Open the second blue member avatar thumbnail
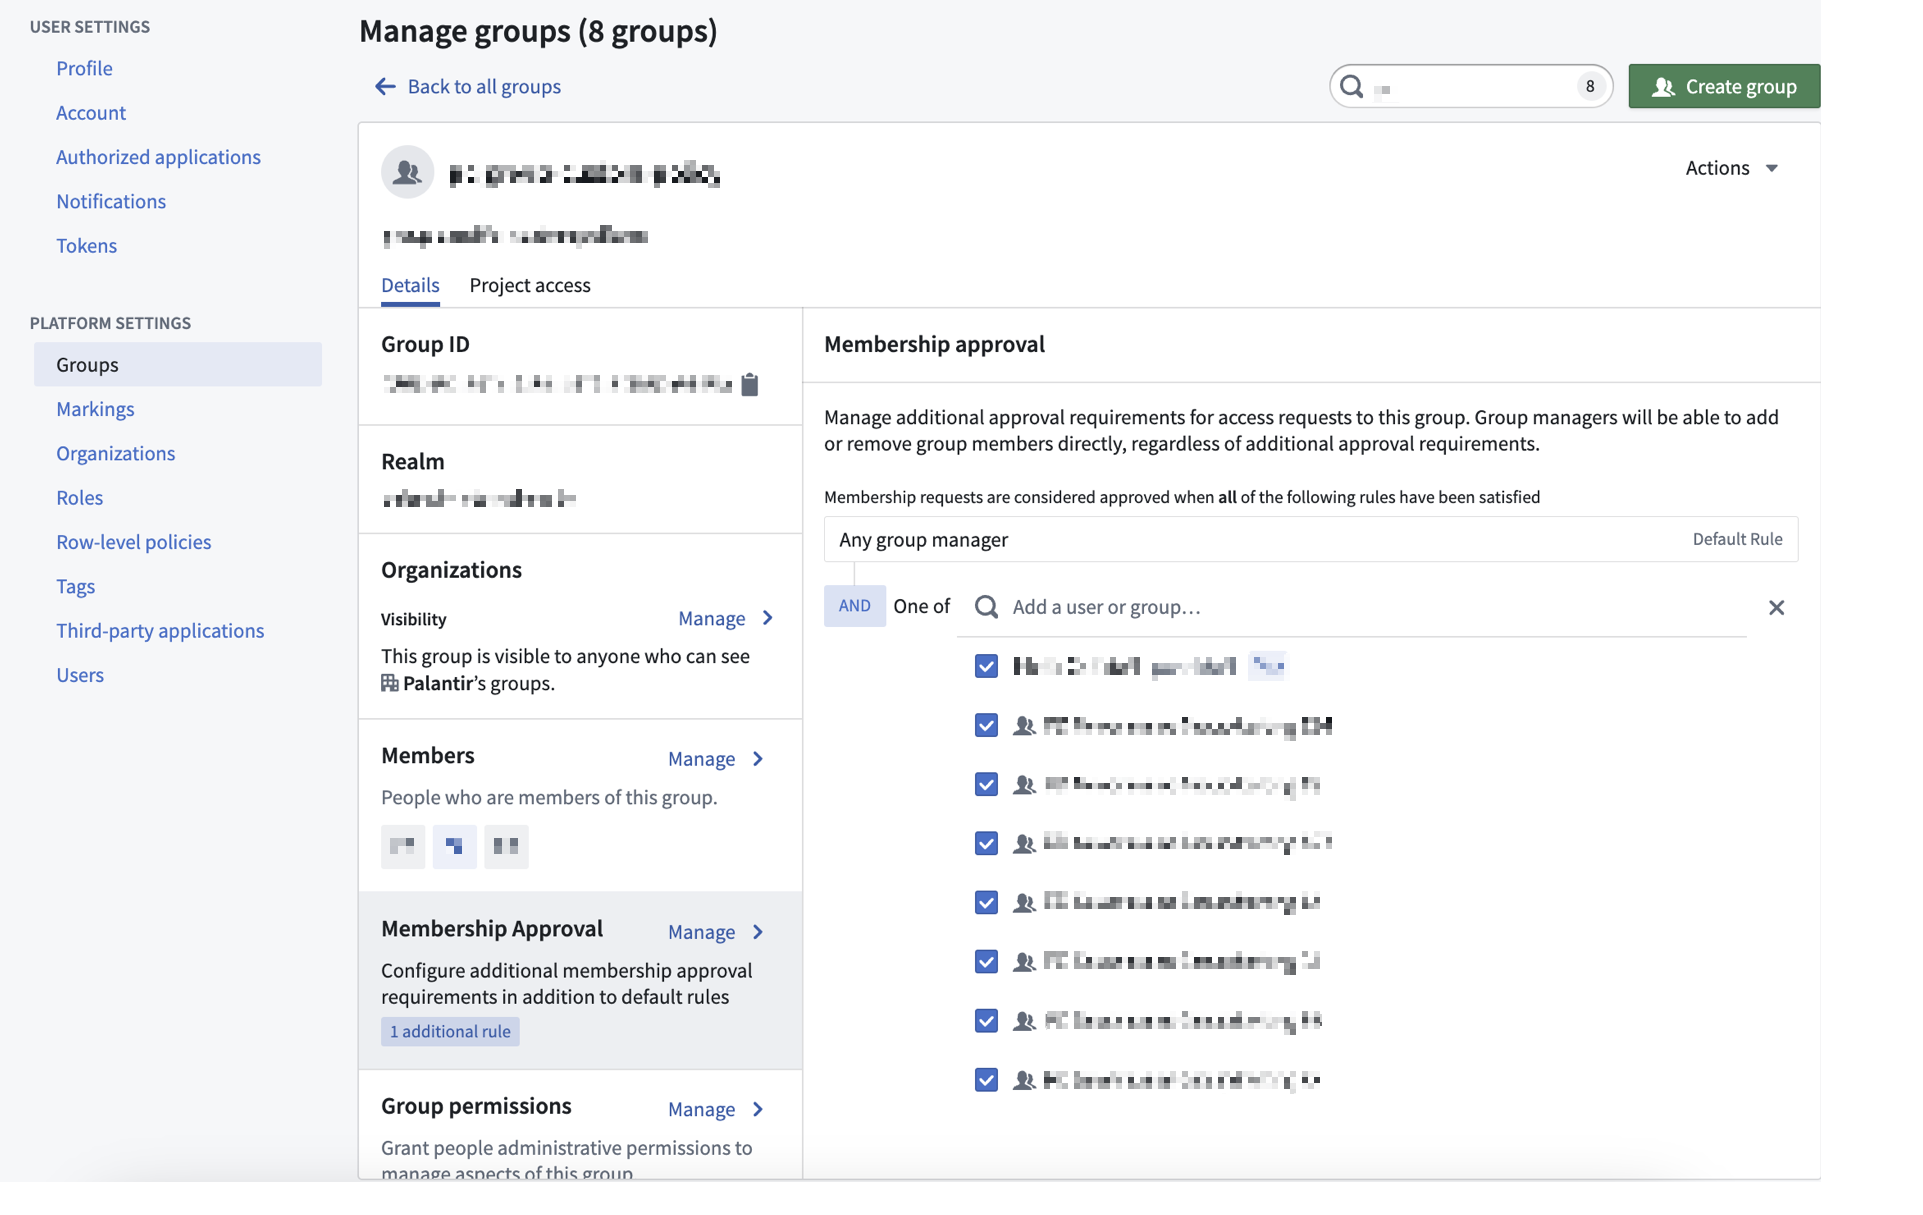The image size is (1923, 1215). coord(455,846)
